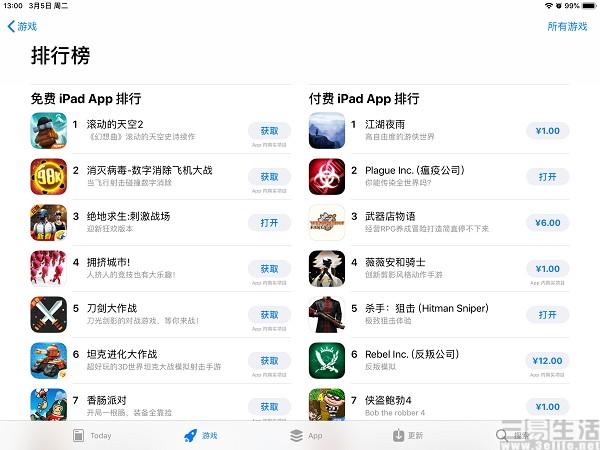Tap the 坦克进化大作战 tank icon

(x=49, y=360)
